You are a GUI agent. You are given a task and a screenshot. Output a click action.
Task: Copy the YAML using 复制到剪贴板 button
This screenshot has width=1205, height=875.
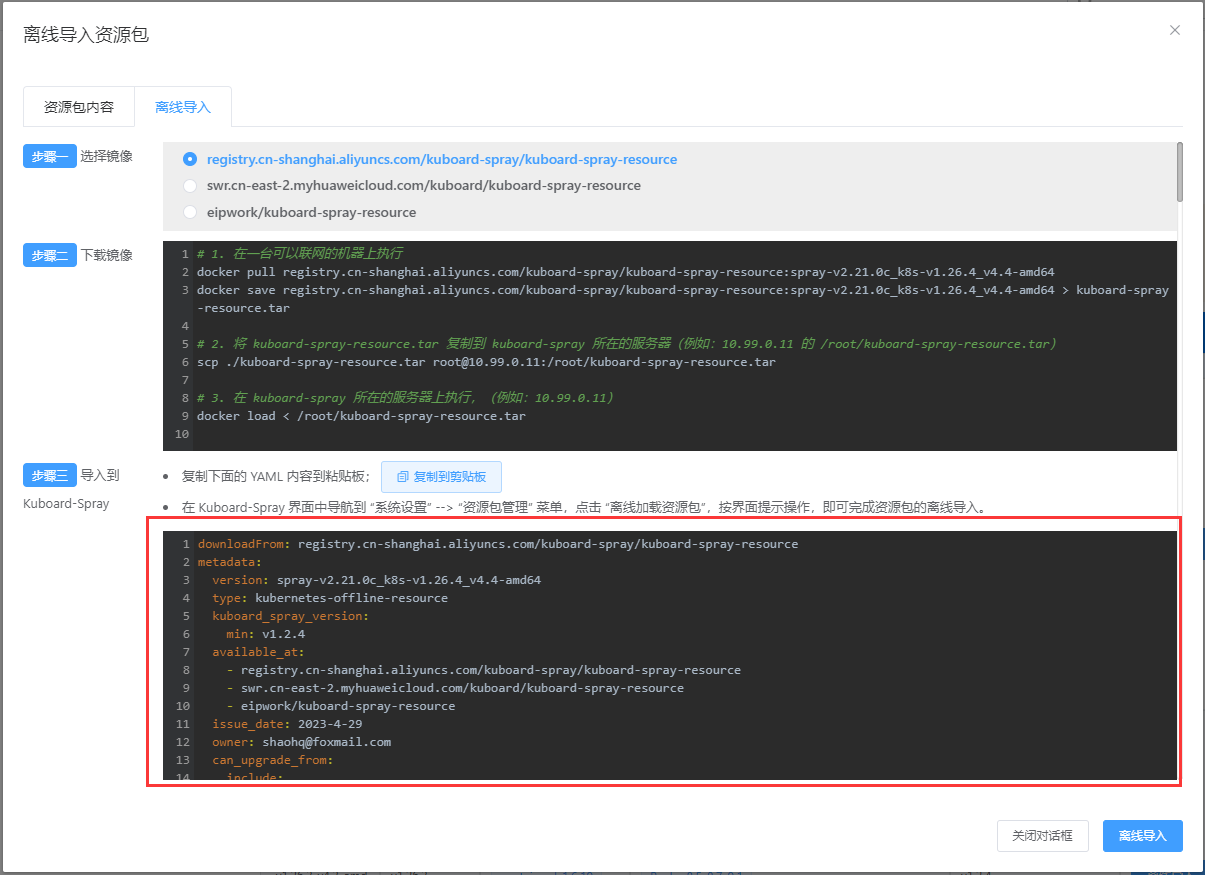pyautogui.click(x=441, y=477)
